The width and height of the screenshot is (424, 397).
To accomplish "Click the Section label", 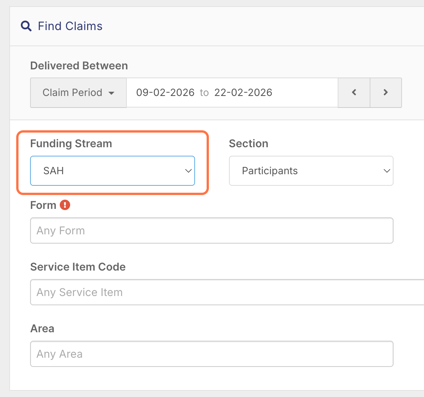I will tap(248, 143).
